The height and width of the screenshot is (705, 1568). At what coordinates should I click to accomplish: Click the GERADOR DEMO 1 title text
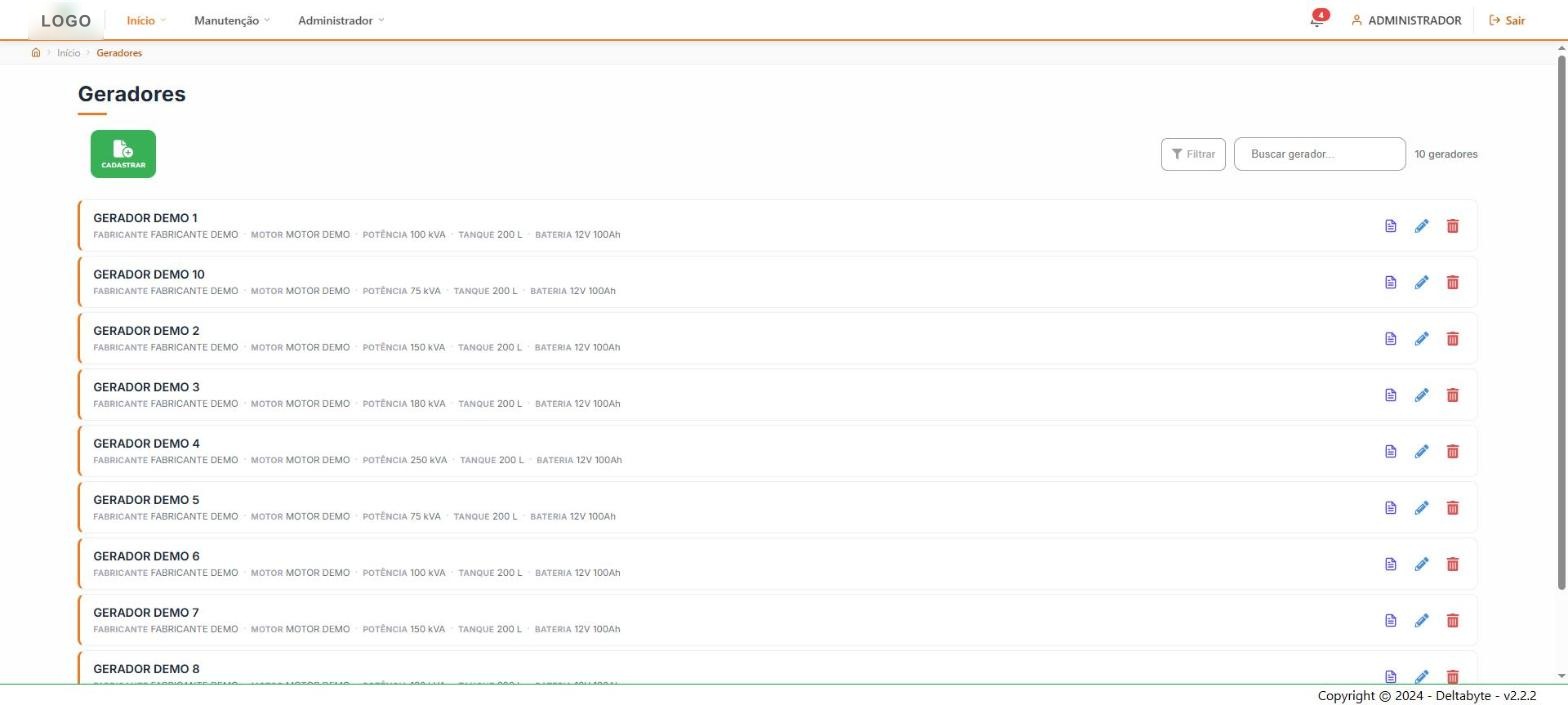point(145,218)
